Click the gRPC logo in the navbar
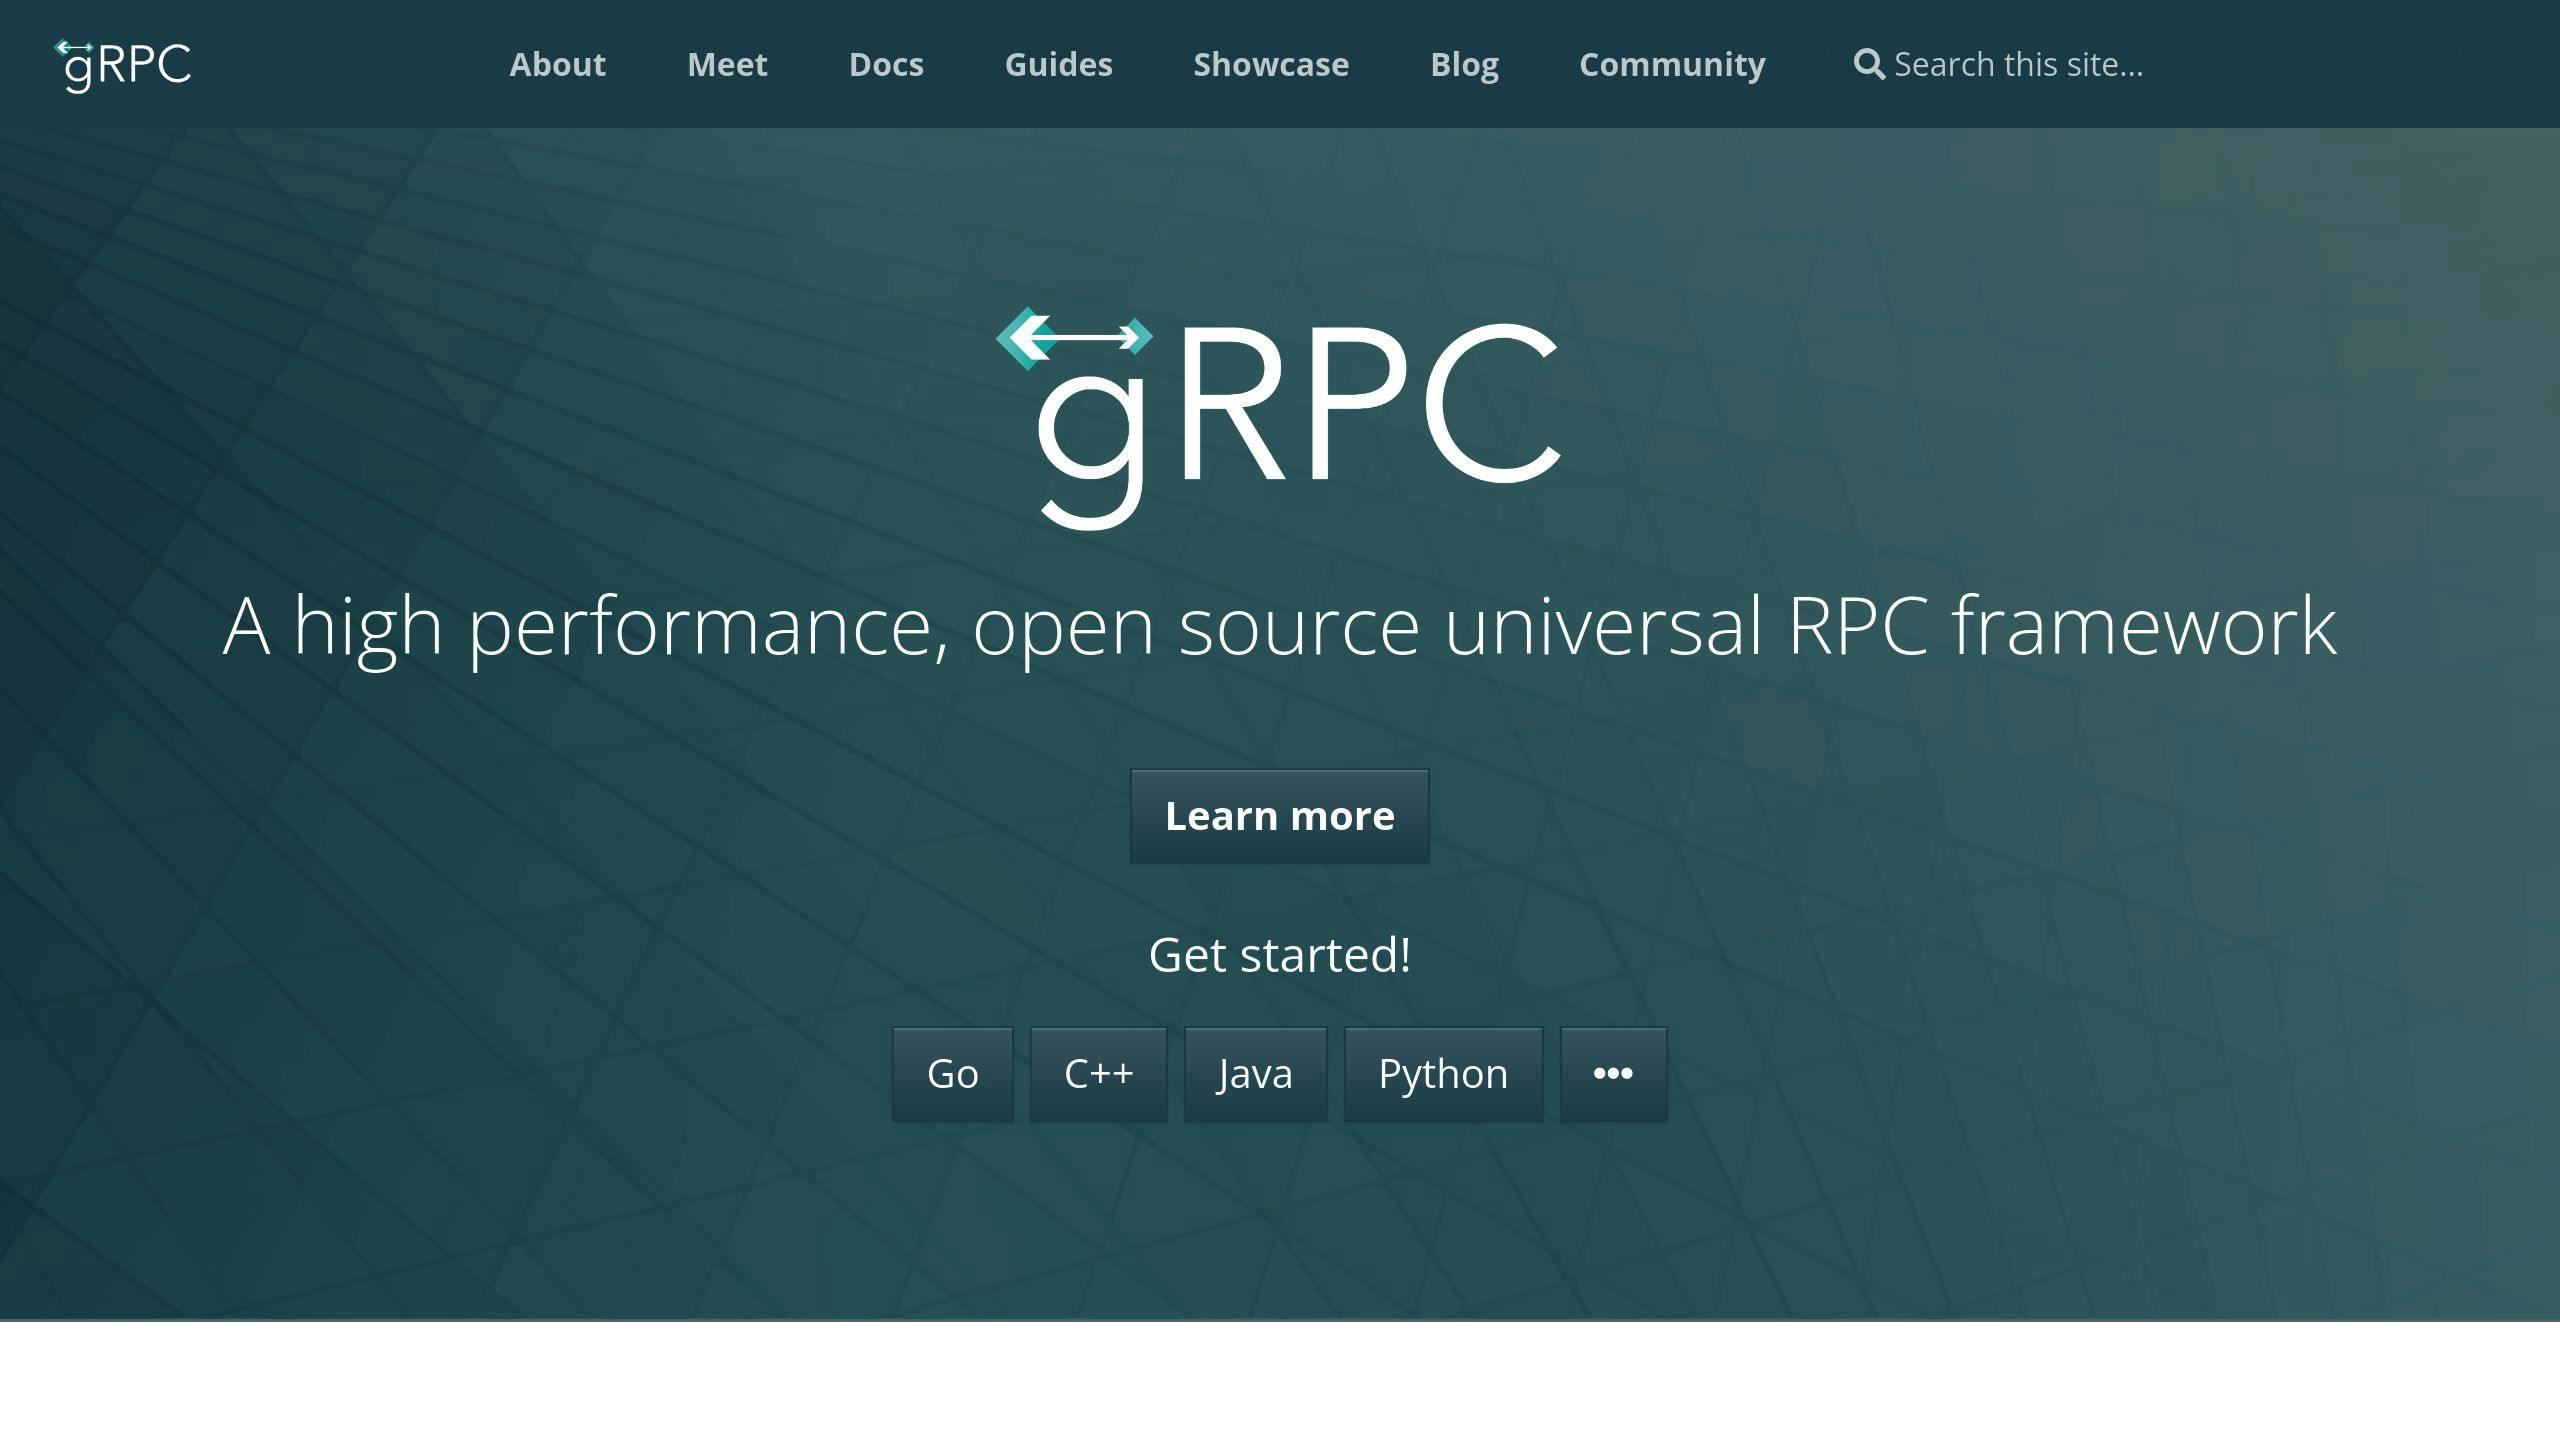This screenshot has width=2560, height=1440. [122, 65]
